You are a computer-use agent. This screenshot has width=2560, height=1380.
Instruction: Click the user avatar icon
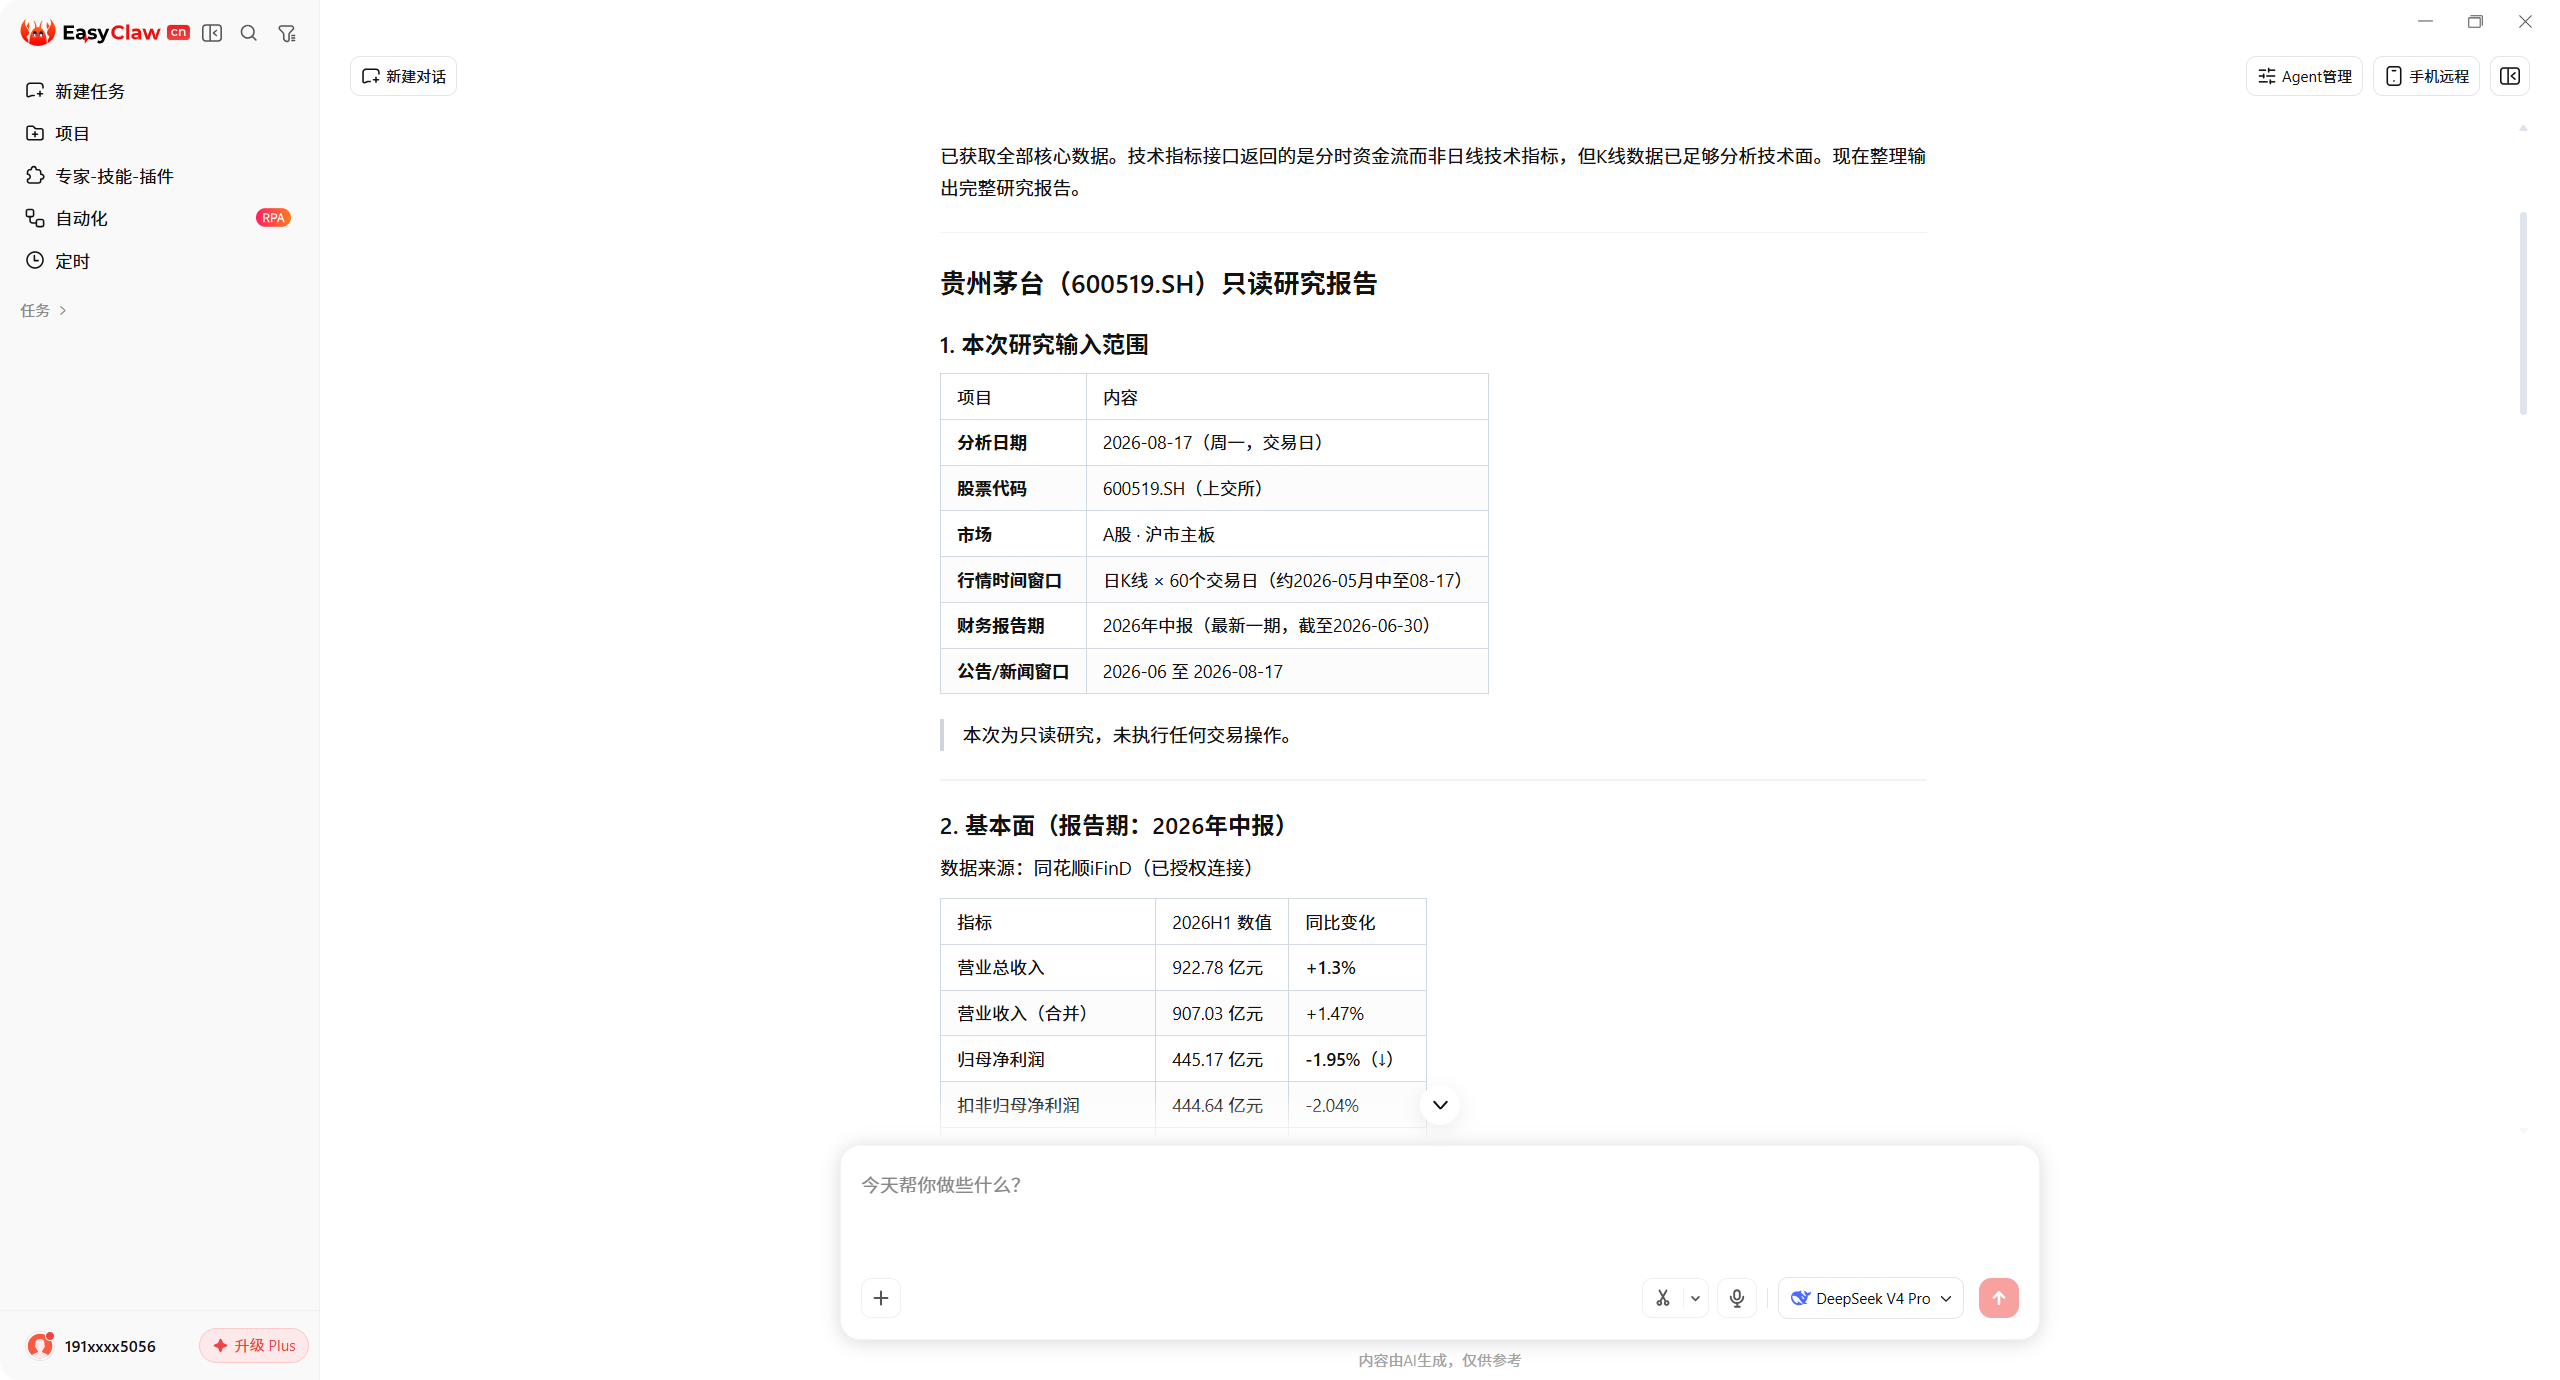40,1345
